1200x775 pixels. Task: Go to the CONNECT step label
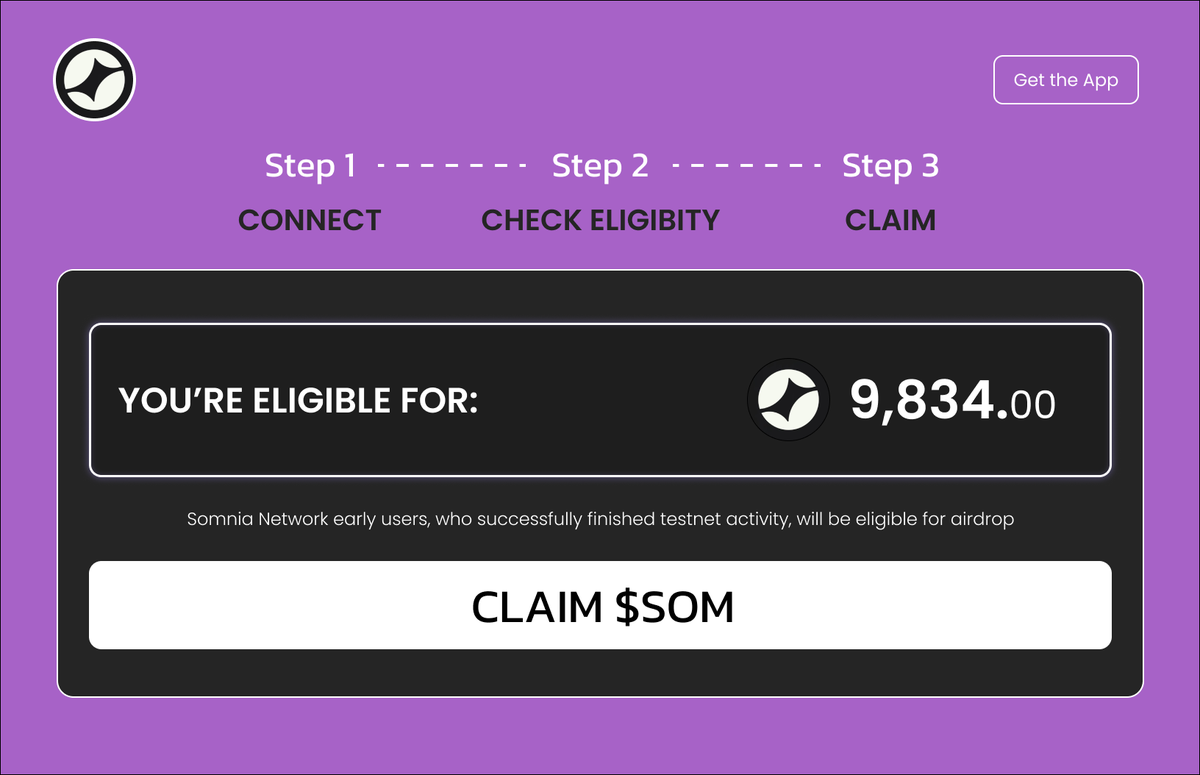(x=310, y=220)
